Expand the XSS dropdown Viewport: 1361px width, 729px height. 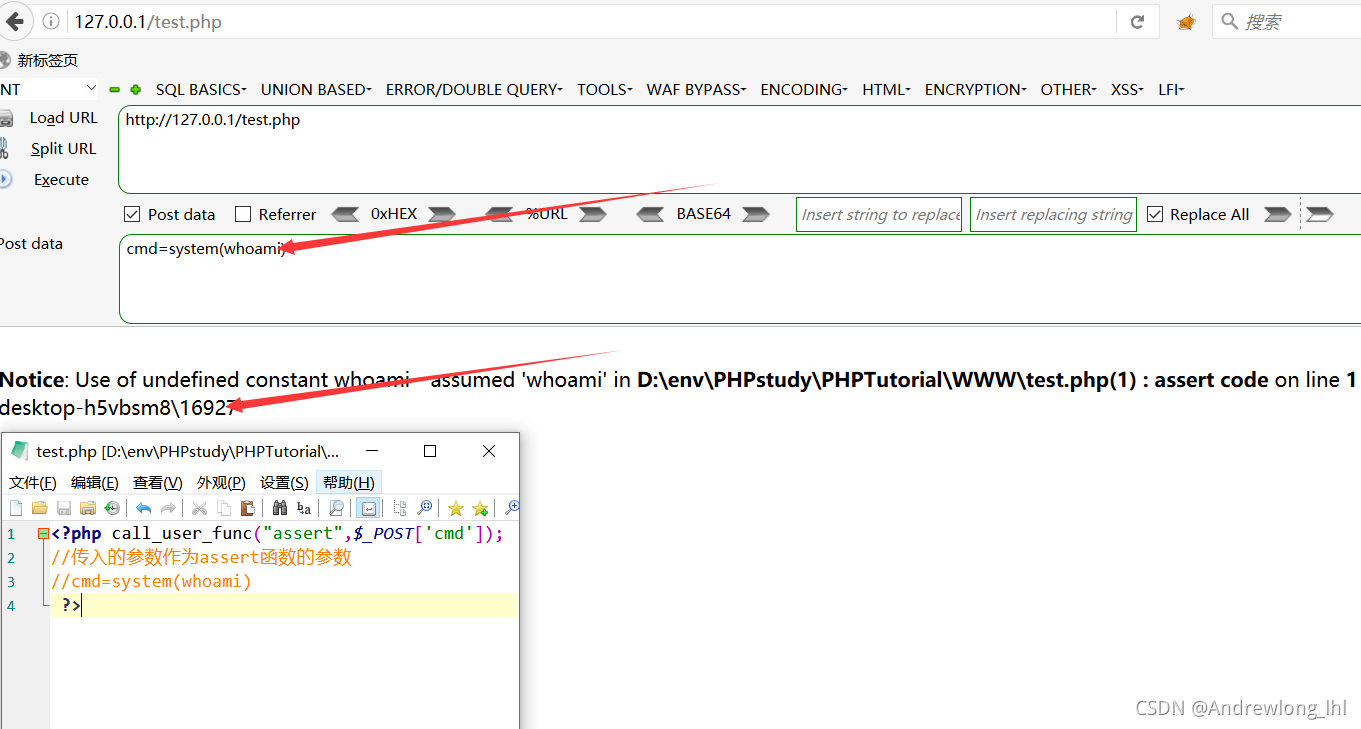coord(1127,89)
